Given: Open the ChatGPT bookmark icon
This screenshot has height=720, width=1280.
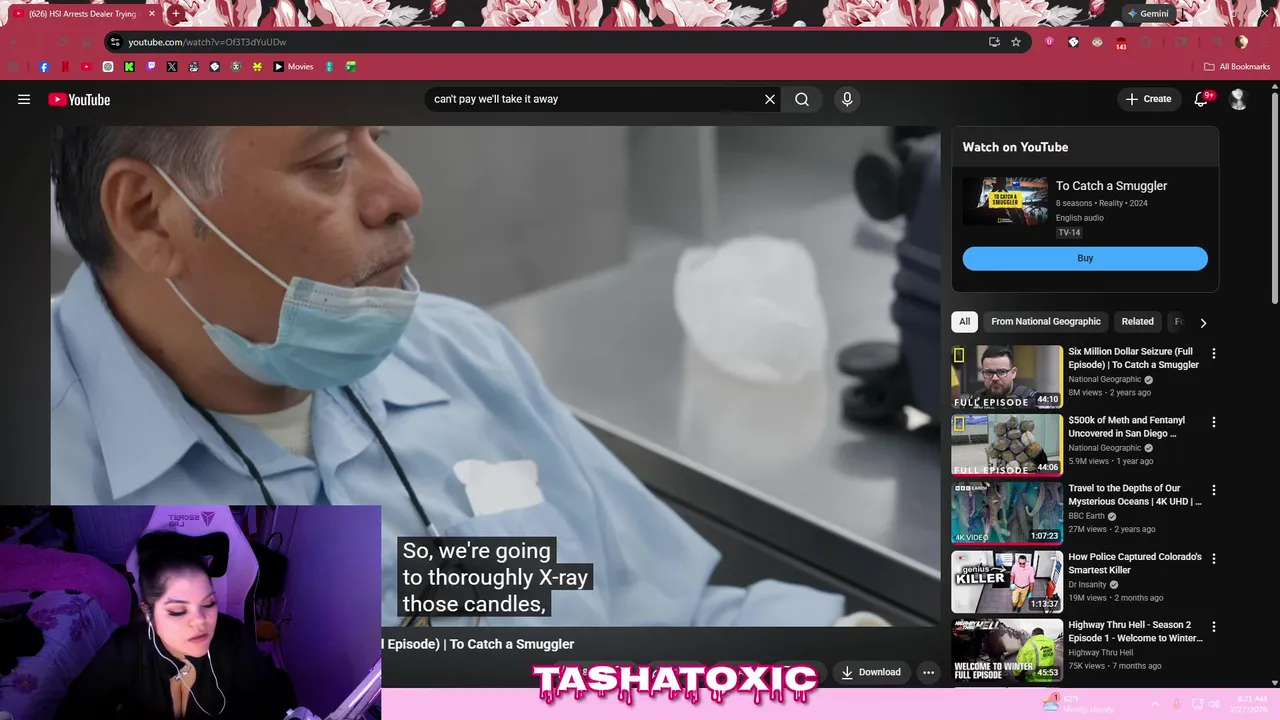Looking at the screenshot, I should coord(108,67).
